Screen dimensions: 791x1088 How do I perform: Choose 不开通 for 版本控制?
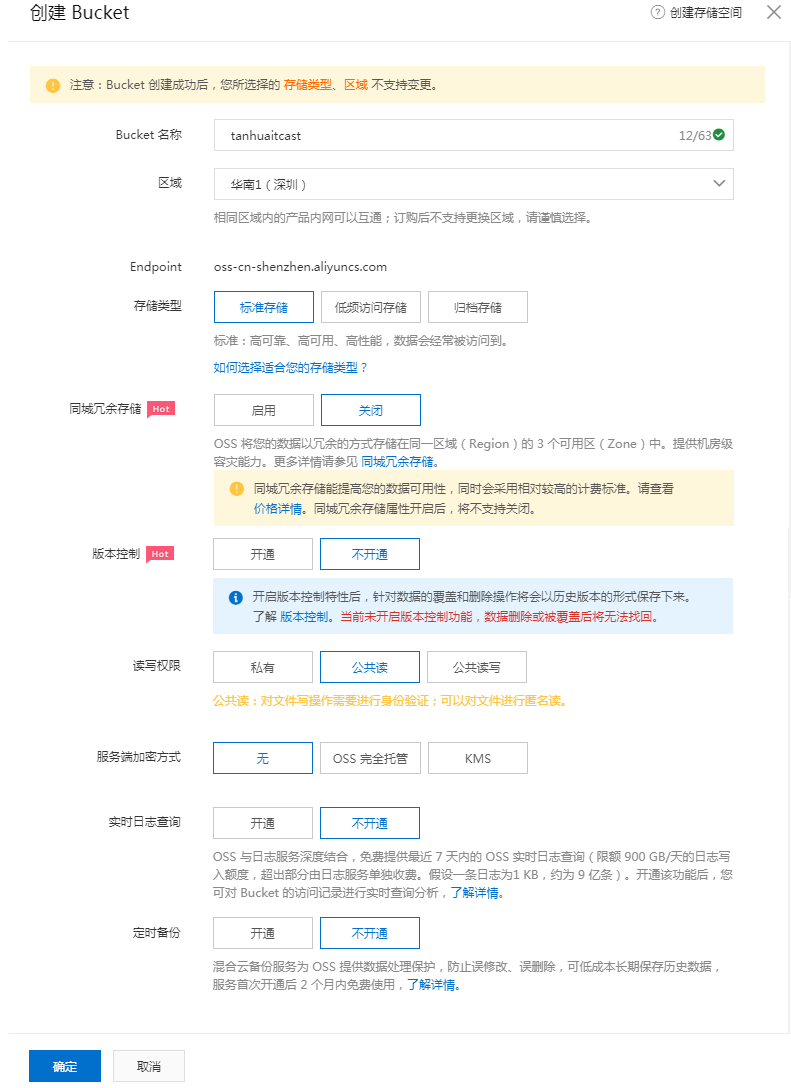click(x=370, y=554)
